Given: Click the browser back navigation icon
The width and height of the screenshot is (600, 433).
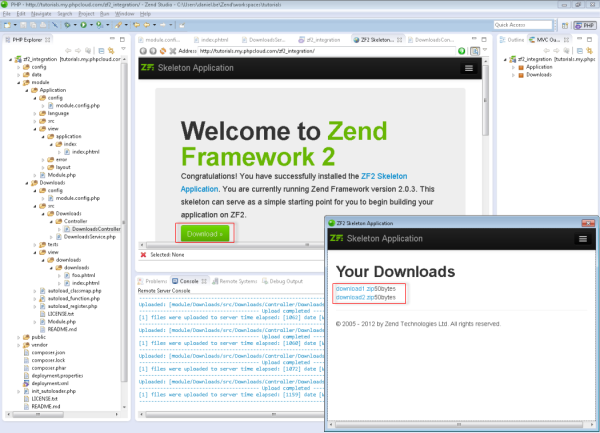Looking at the screenshot, I should (144, 49).
